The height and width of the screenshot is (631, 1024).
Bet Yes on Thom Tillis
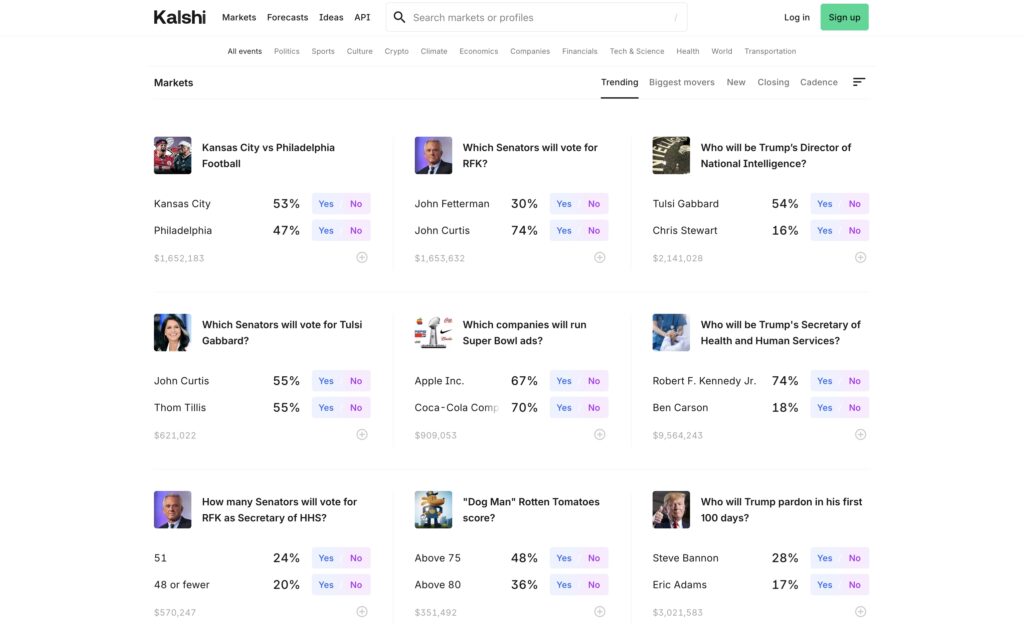(326, 408)
